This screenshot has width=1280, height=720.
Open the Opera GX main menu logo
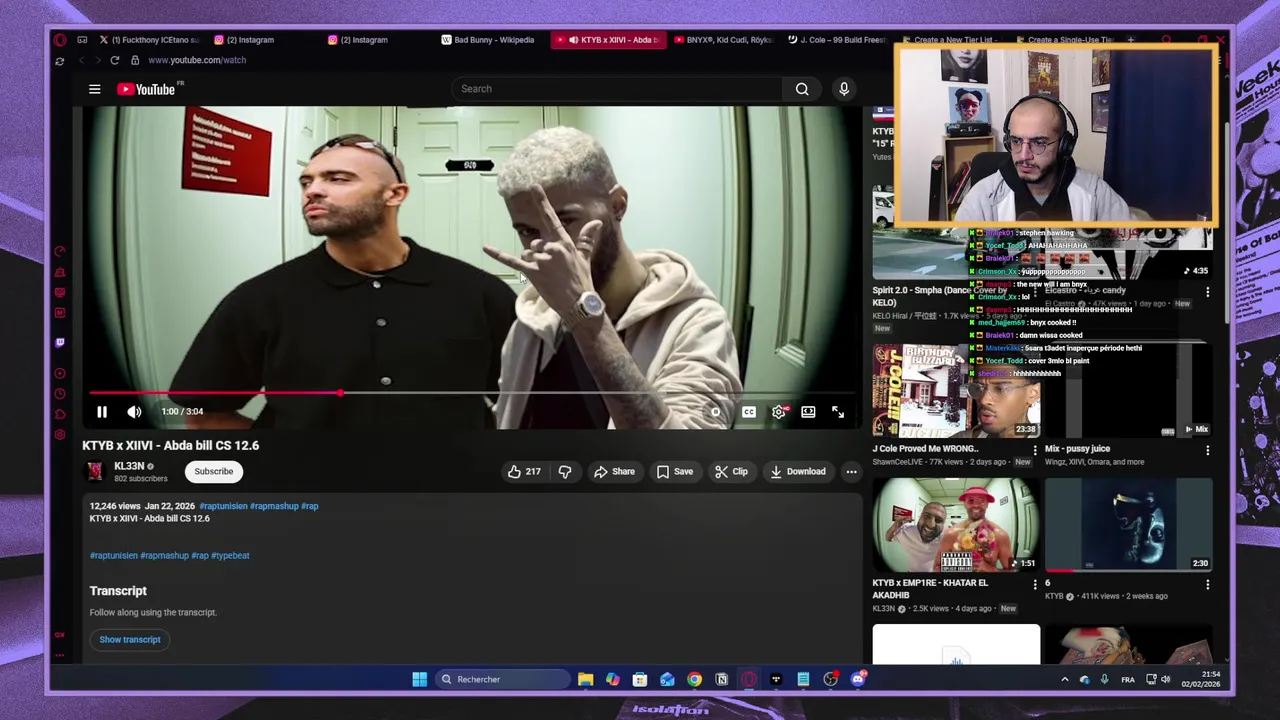pyautogui.click(x=60, y=40)
